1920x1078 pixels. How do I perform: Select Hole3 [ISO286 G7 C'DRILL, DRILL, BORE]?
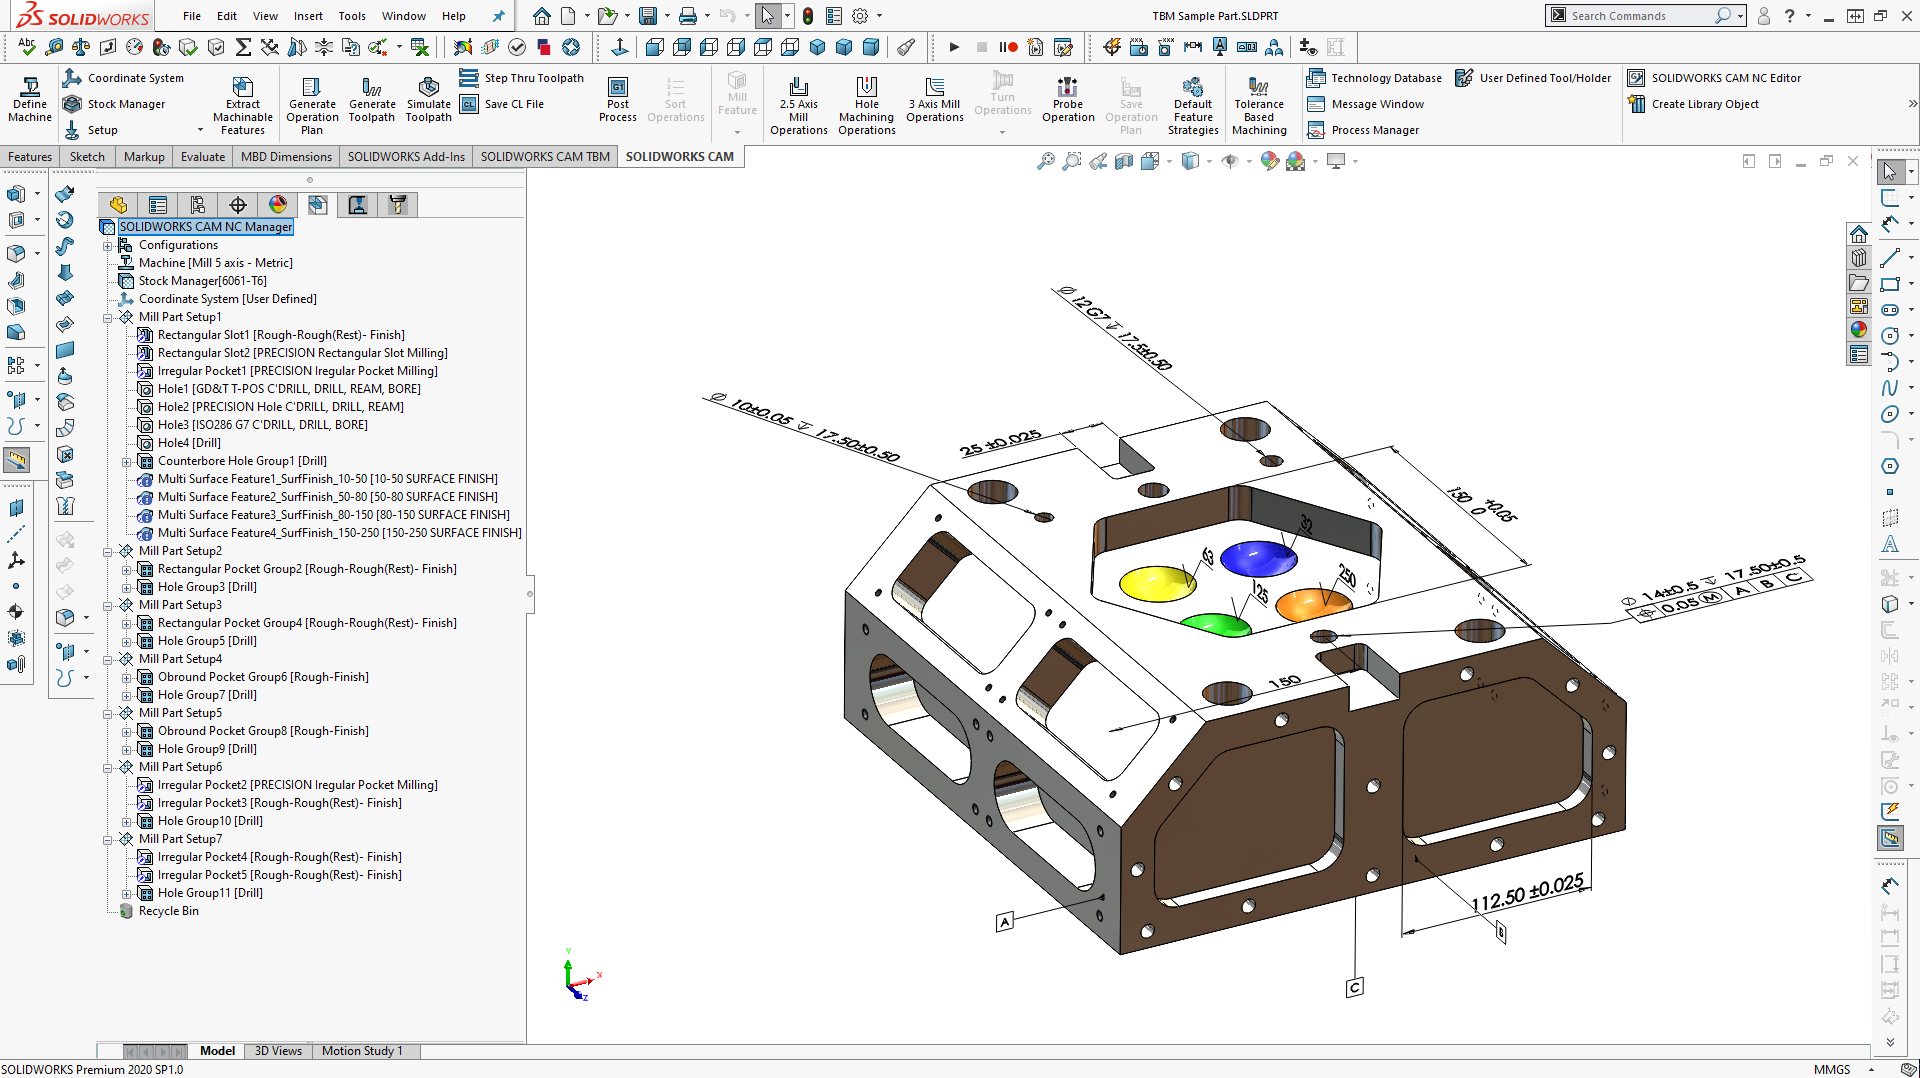[262, 425]
